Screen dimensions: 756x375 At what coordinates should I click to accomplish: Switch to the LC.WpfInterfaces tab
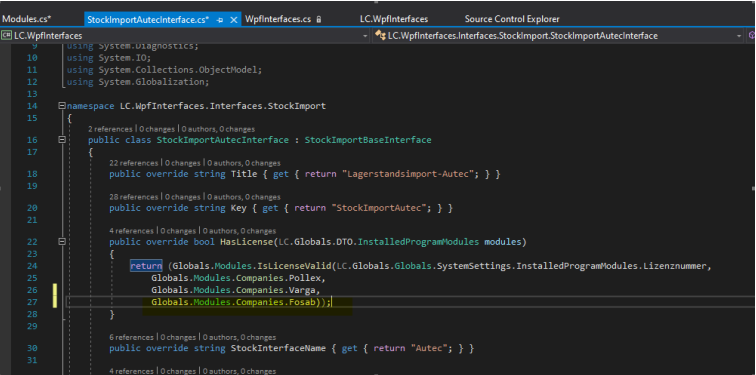click(x=394, y=20)
